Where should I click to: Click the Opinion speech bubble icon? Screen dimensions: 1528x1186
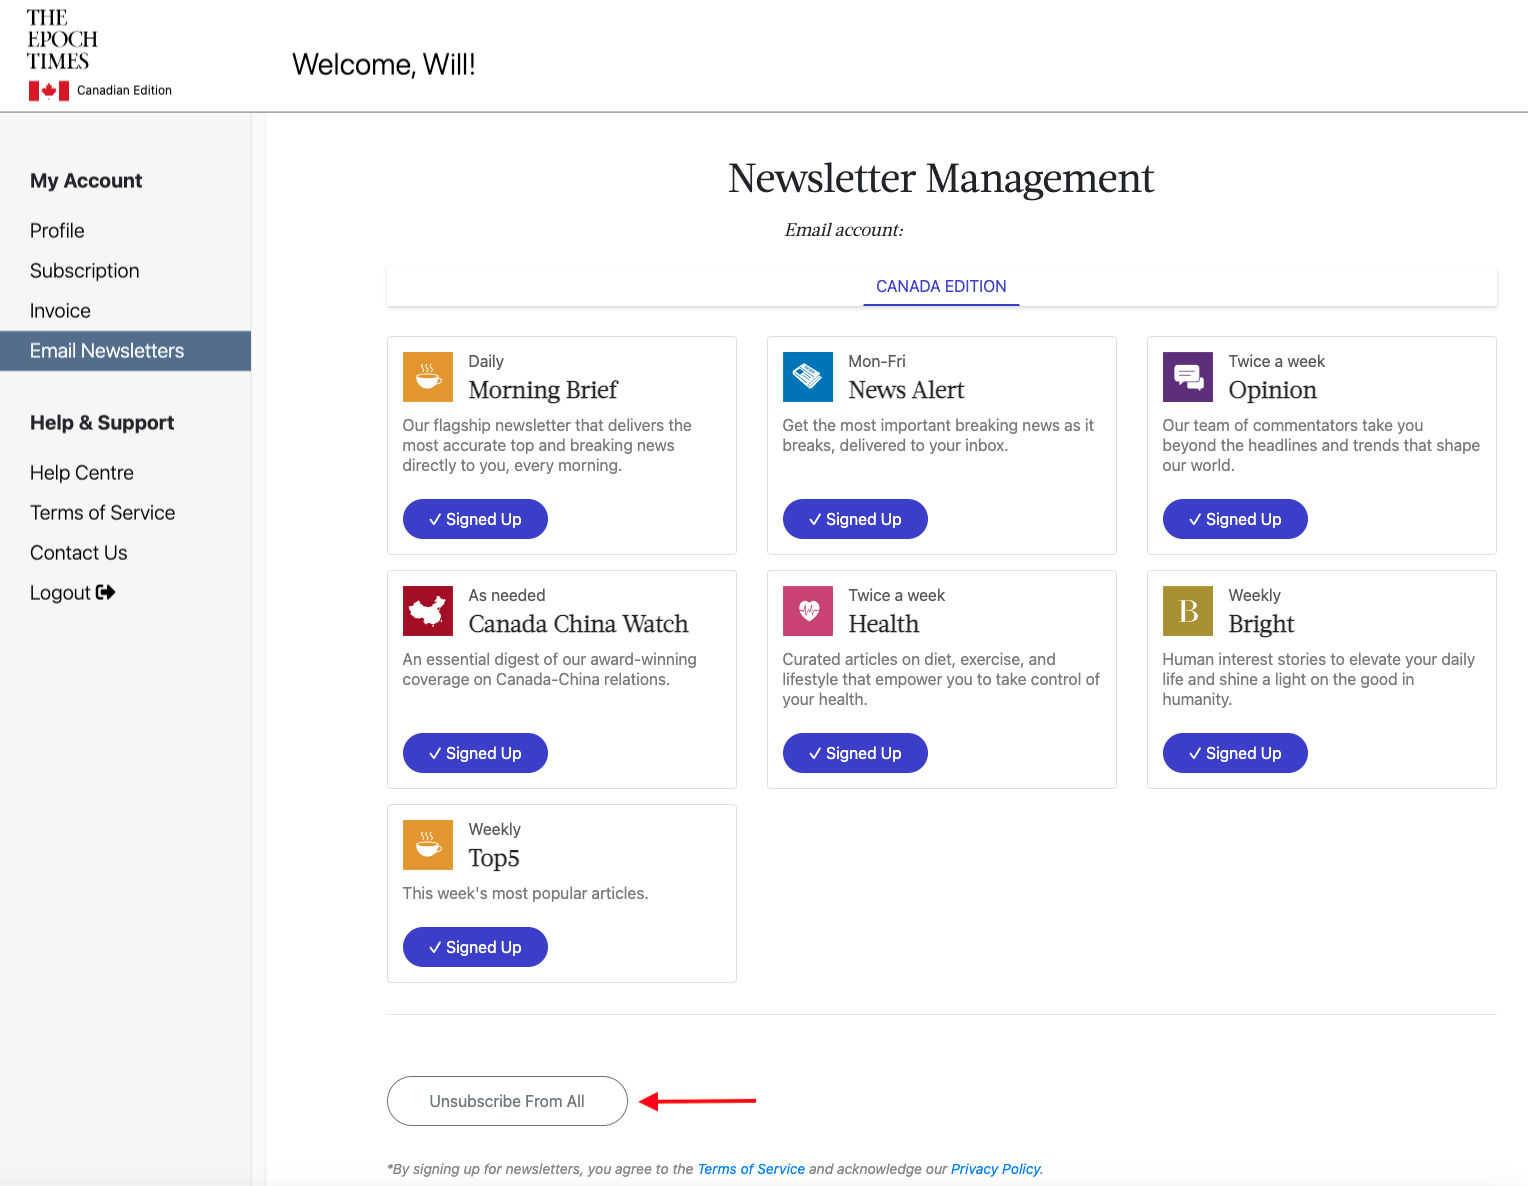(1188, 377)
